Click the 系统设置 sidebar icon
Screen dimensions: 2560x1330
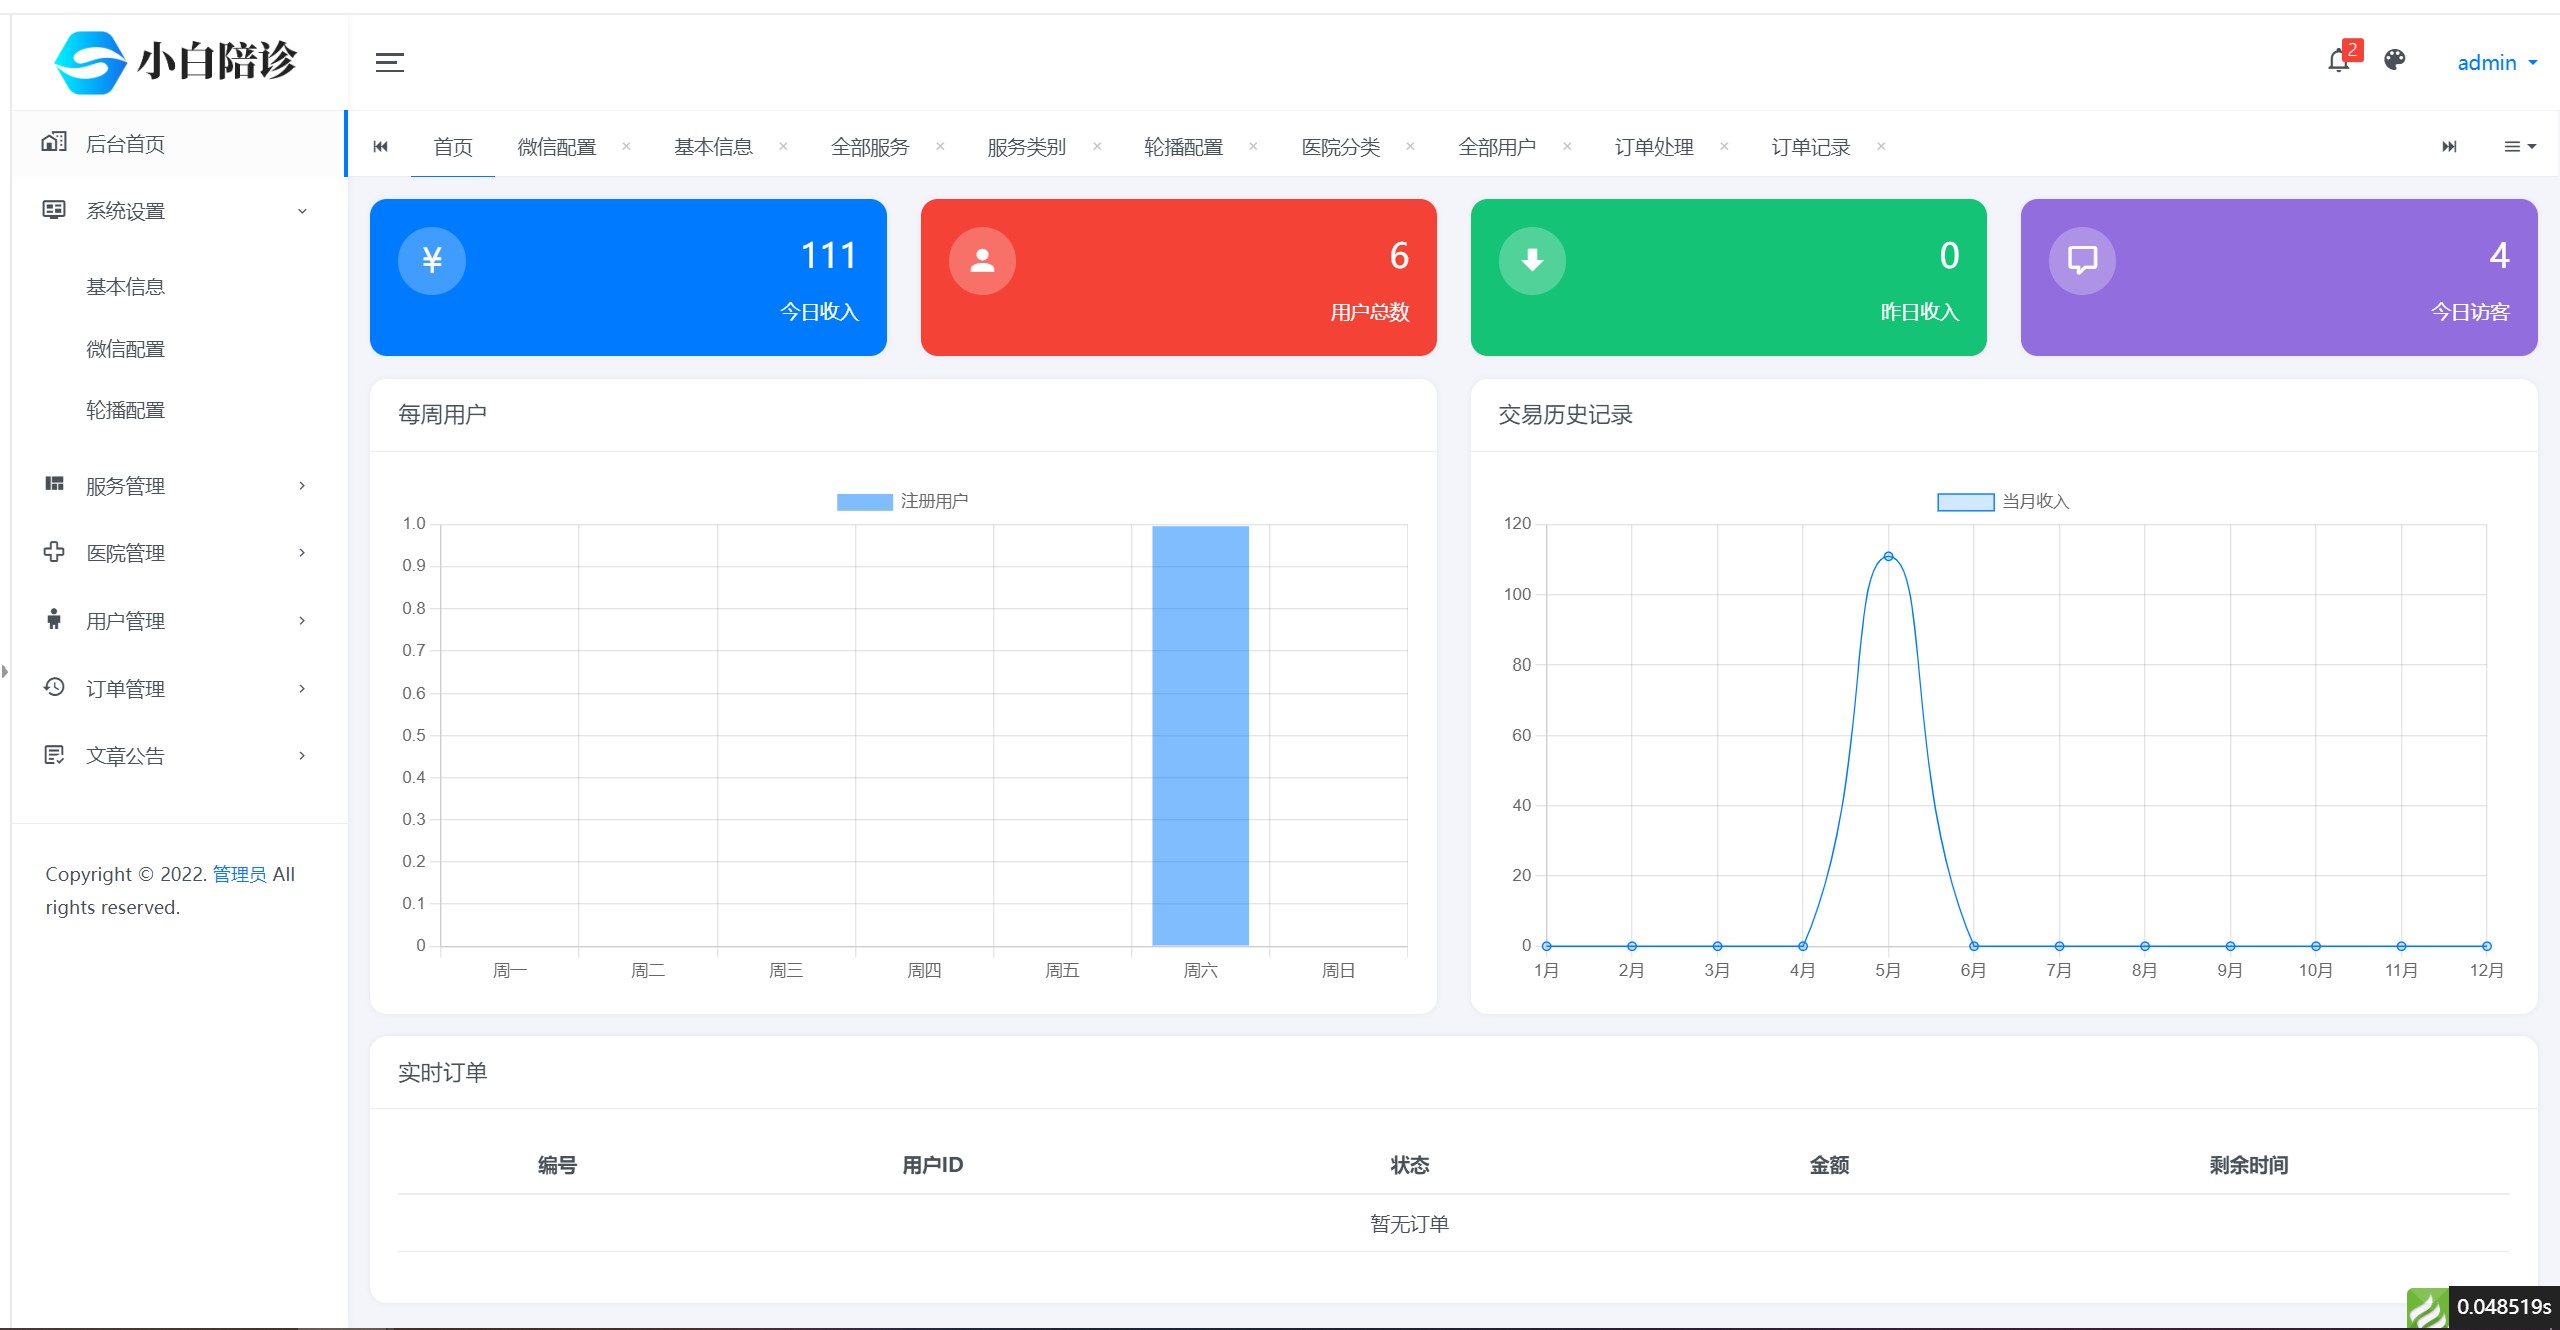pyautogui.click(x=54, y=210)
